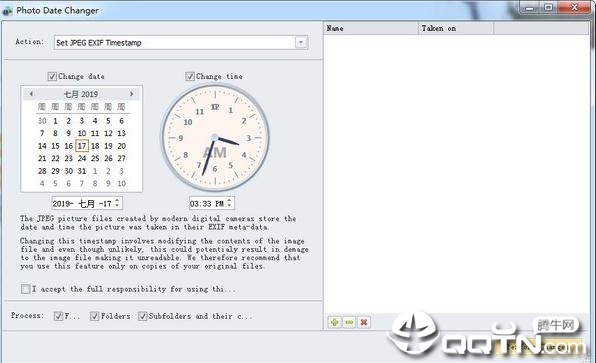596x363 pixels.
Task: Click the date input field 2019-七月-17
Action: point(87,203)
